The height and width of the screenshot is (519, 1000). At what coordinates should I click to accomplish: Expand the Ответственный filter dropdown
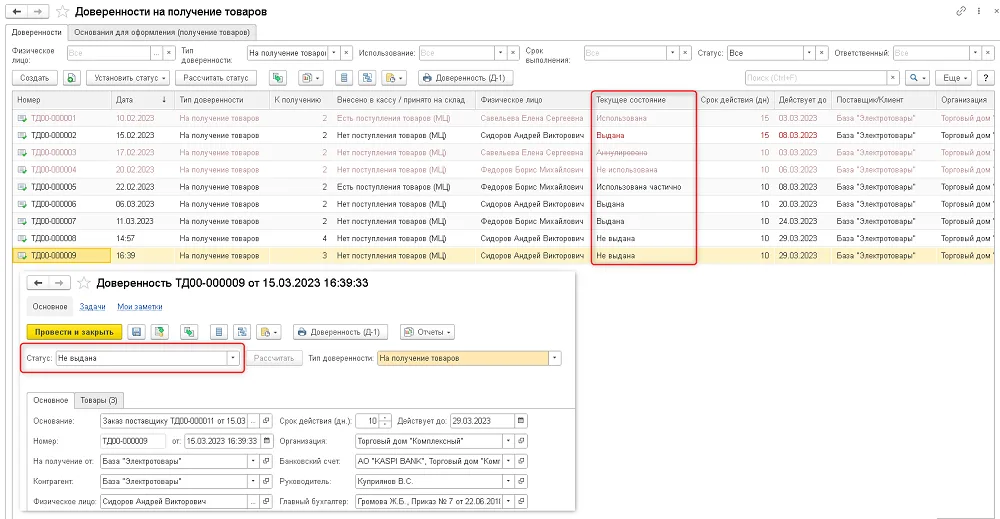tap(974, 53)
